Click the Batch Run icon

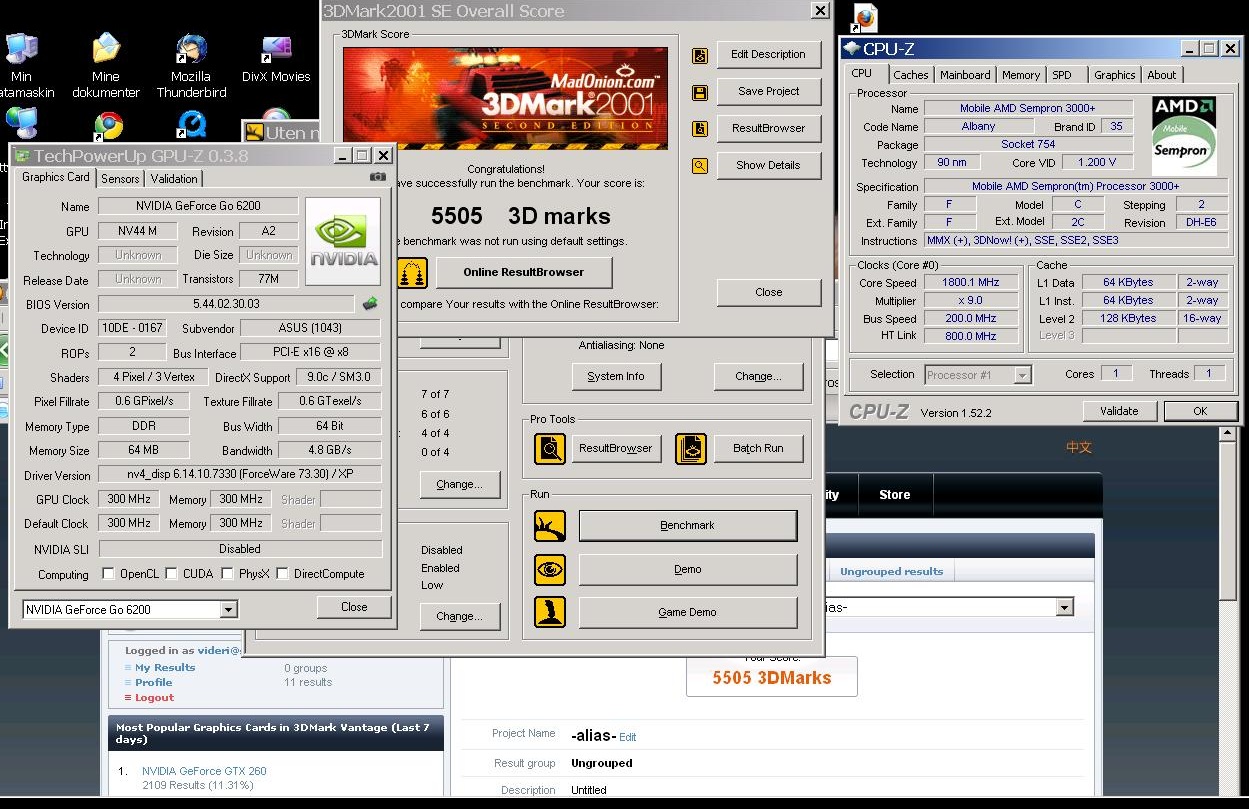pos(691,449)
